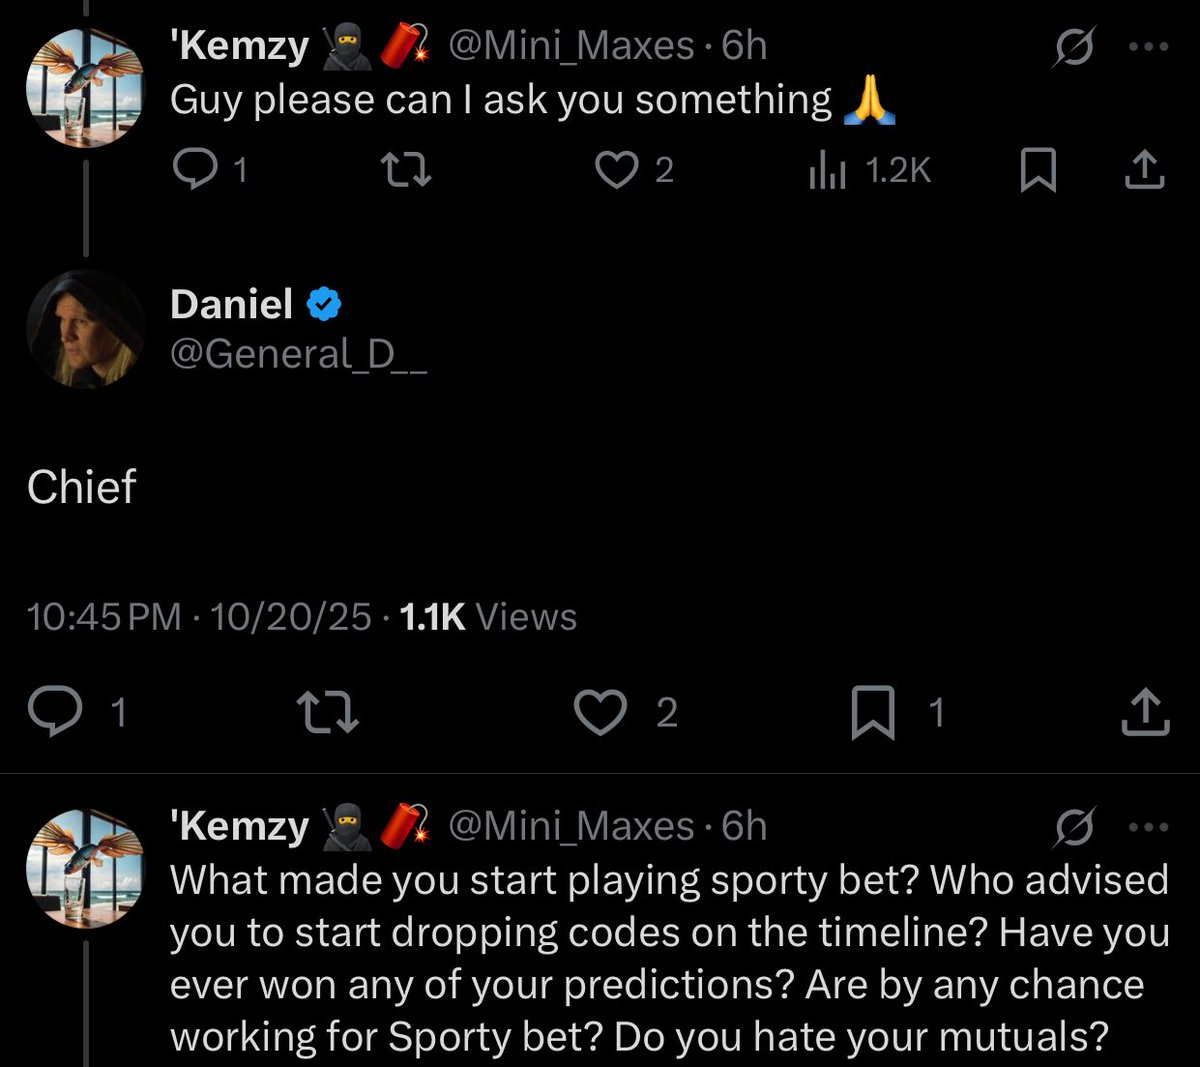The height and width of the screenshot is (1067, 1200).
Task: Retweet Daniel's "Chief" tweet
Action: (329, 712)
